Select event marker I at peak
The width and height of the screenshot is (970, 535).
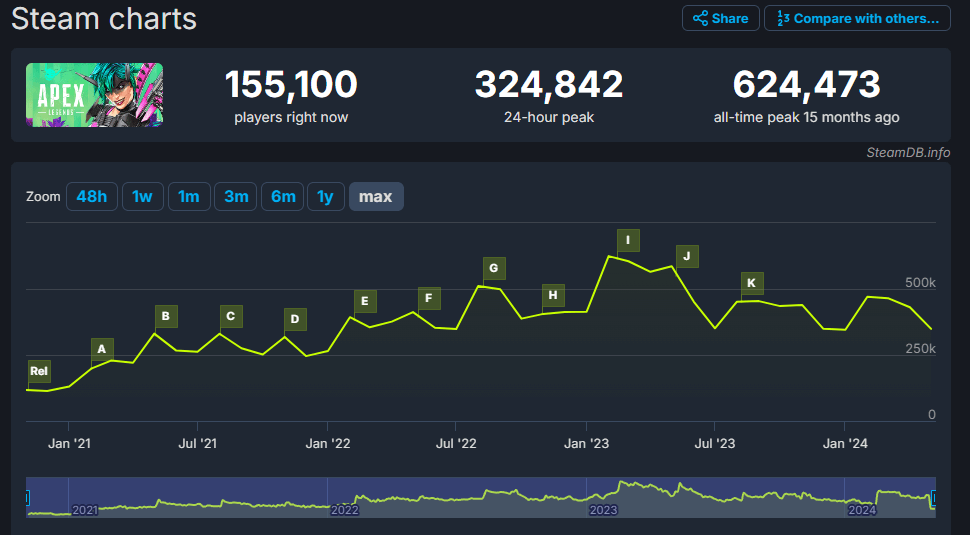coord(628,240)
